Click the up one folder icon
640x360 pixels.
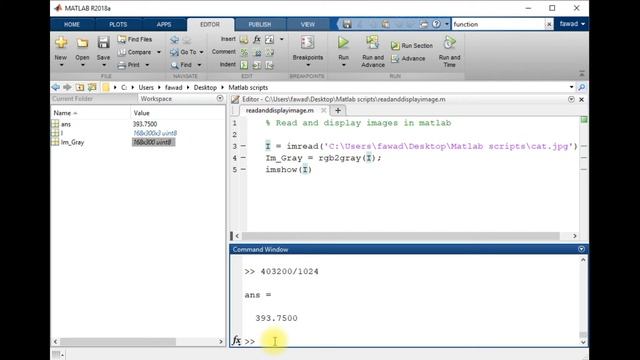click(80, 87)
